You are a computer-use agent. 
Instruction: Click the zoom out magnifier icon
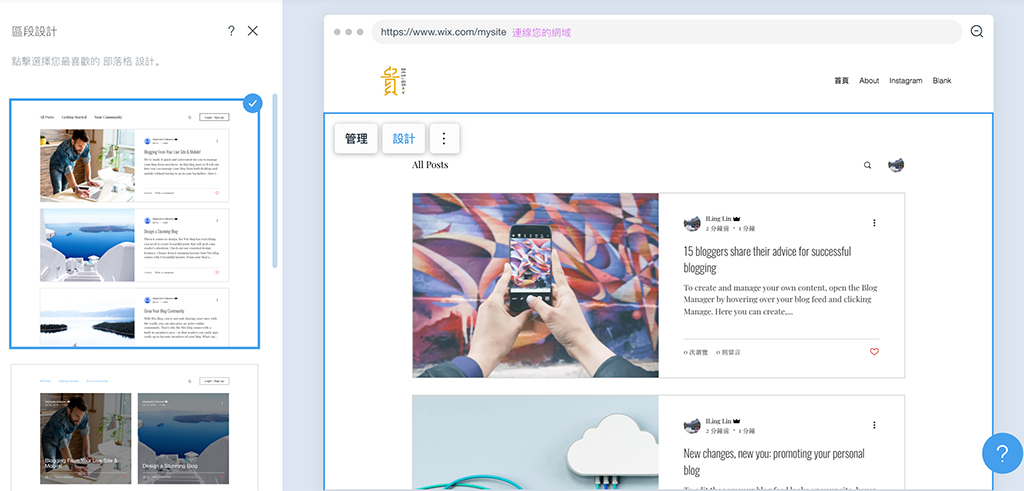[977, 32]
